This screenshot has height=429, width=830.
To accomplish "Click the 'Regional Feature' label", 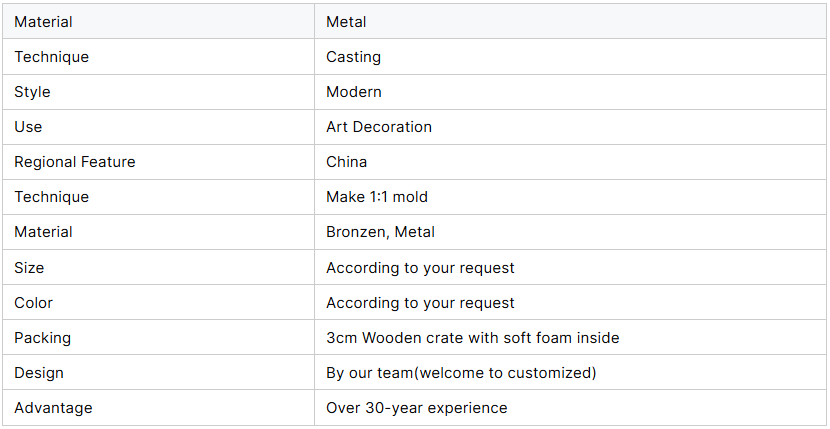I will point(75,162).
